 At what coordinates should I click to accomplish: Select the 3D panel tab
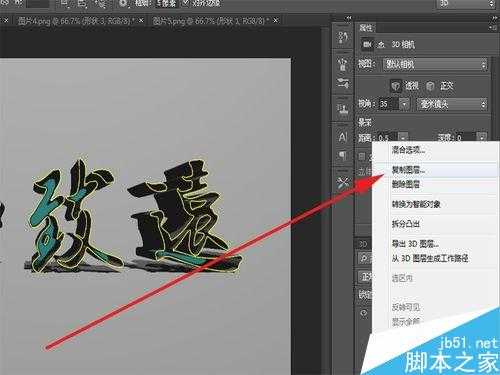pyautogui.click(x=363, y=244)
